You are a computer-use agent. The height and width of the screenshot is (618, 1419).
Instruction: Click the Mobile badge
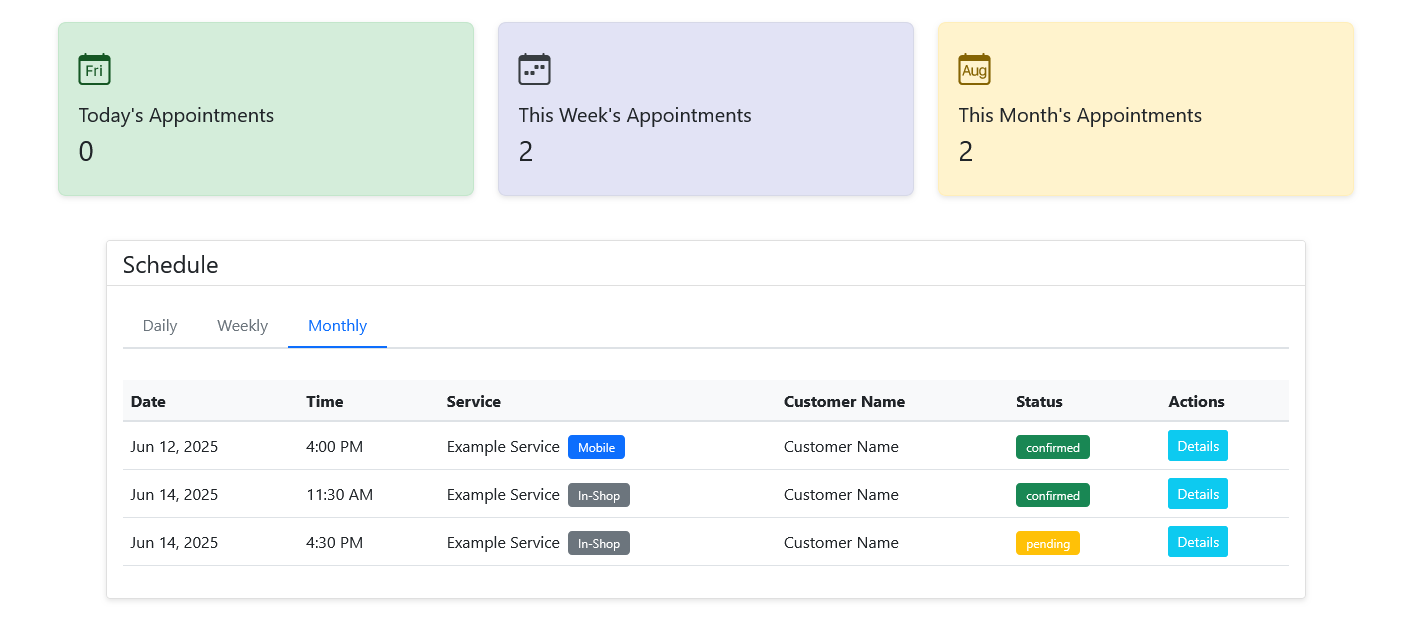click(596, 447)
